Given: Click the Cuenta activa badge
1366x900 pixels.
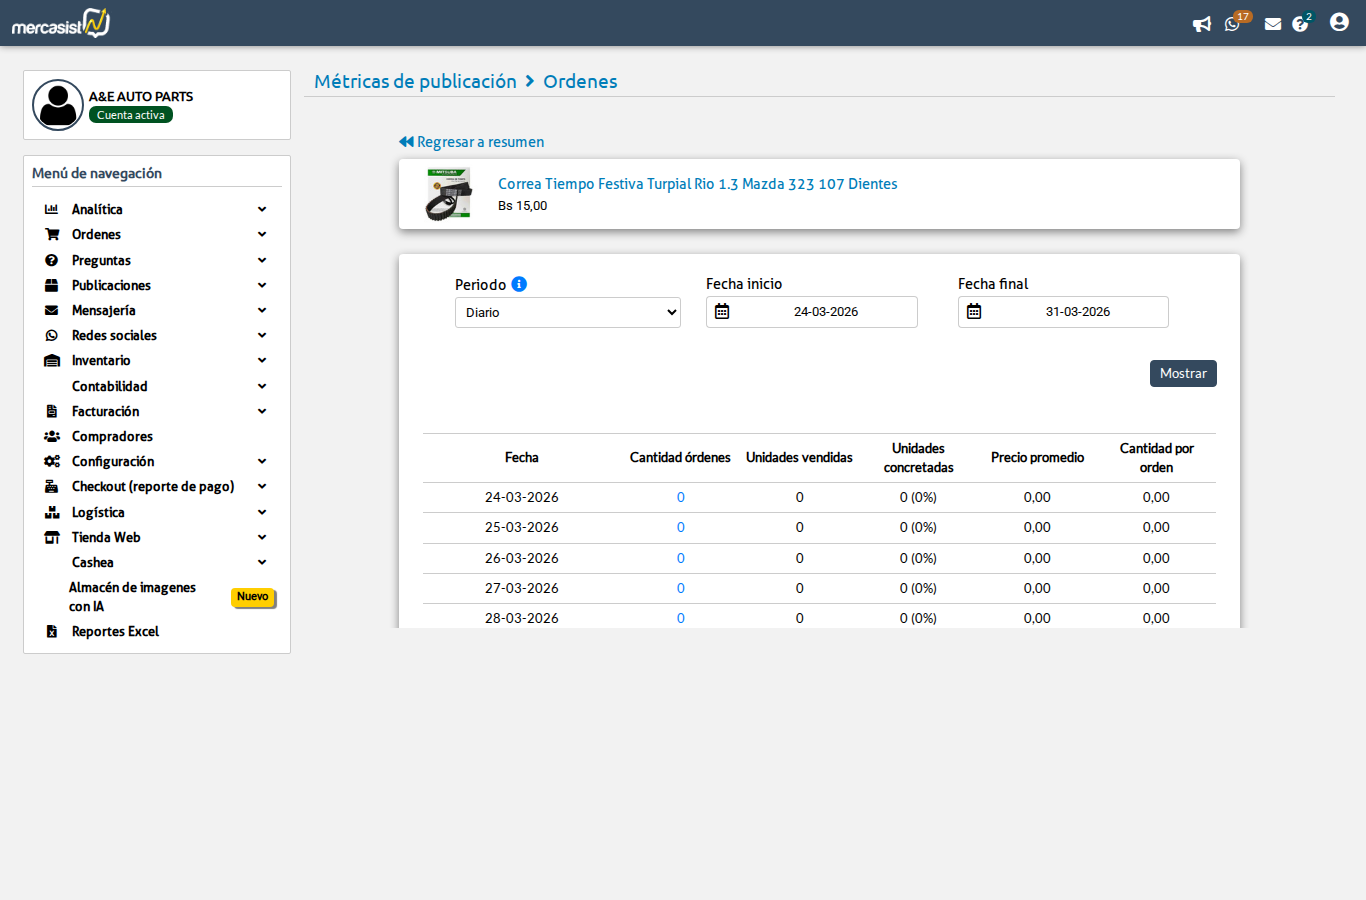Looking at the screenshot, I should [131, 115].
